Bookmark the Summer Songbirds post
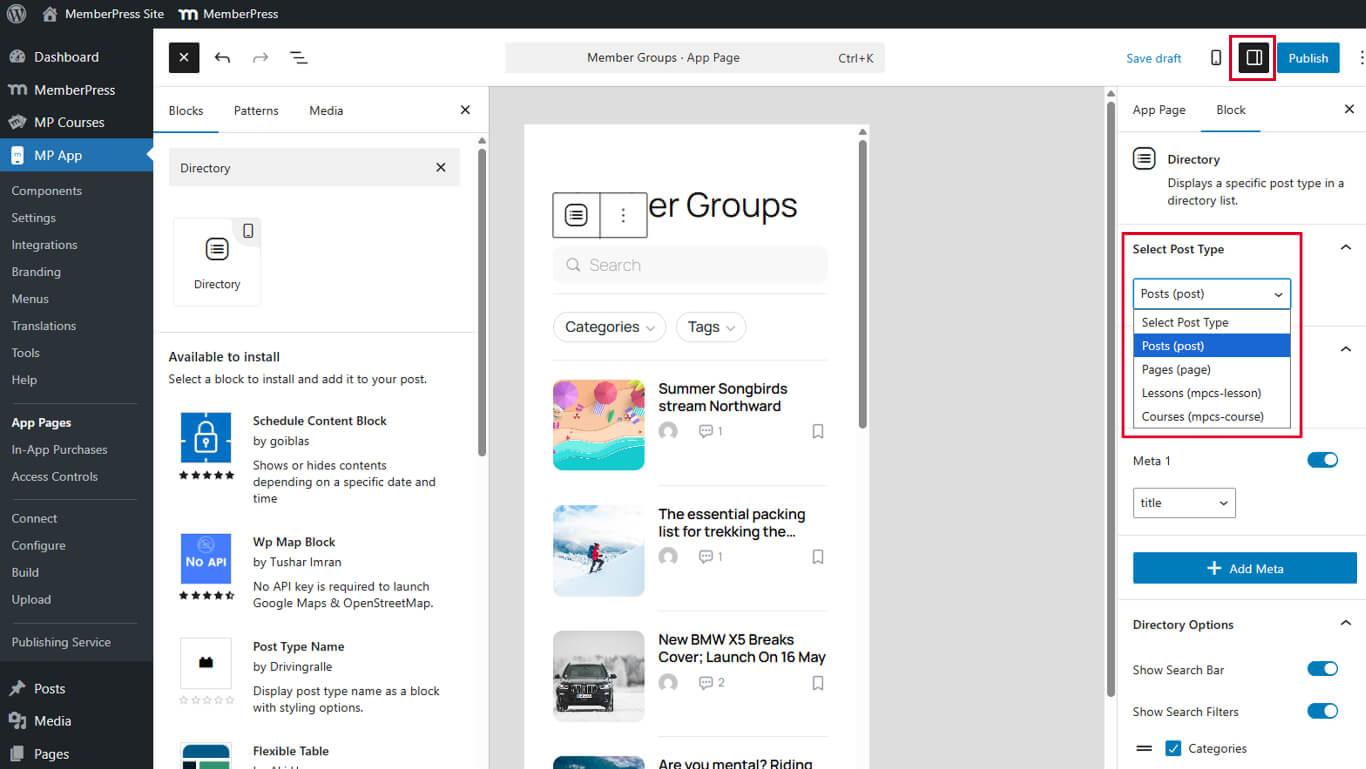Viewport: 1366px width, 769px height. pos(817,431)
